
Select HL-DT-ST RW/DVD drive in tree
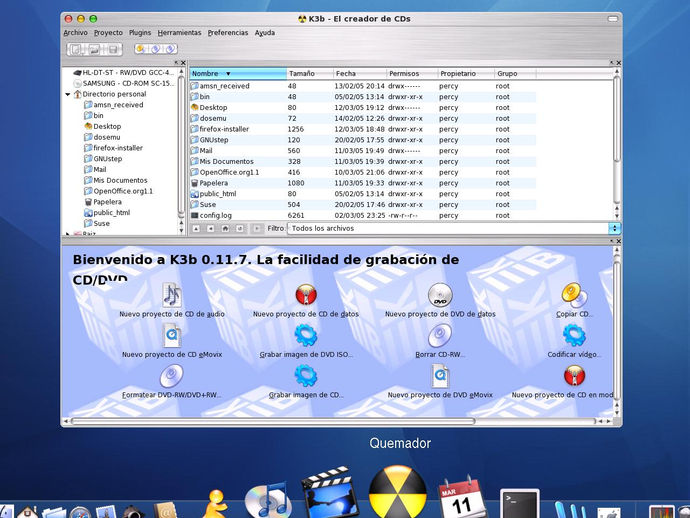(x=124, y=73)
